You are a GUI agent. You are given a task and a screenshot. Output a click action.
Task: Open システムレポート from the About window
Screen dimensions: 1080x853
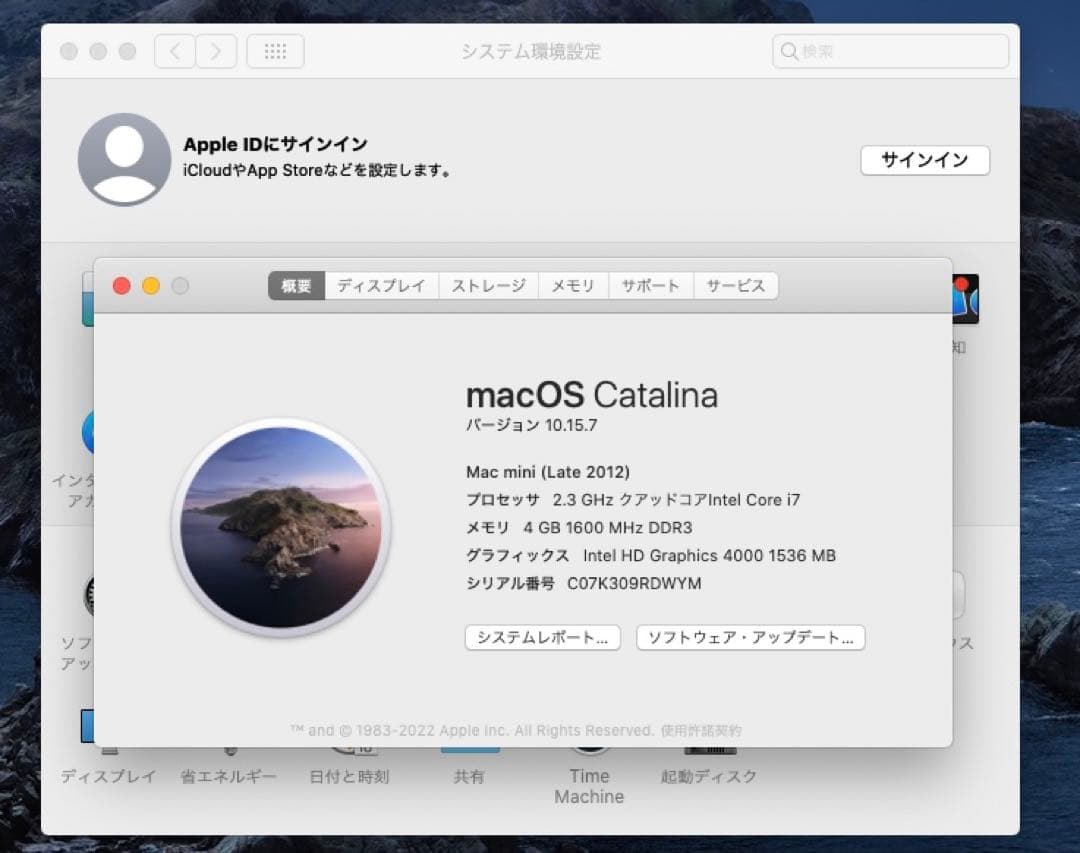click(x=543, y=637)
